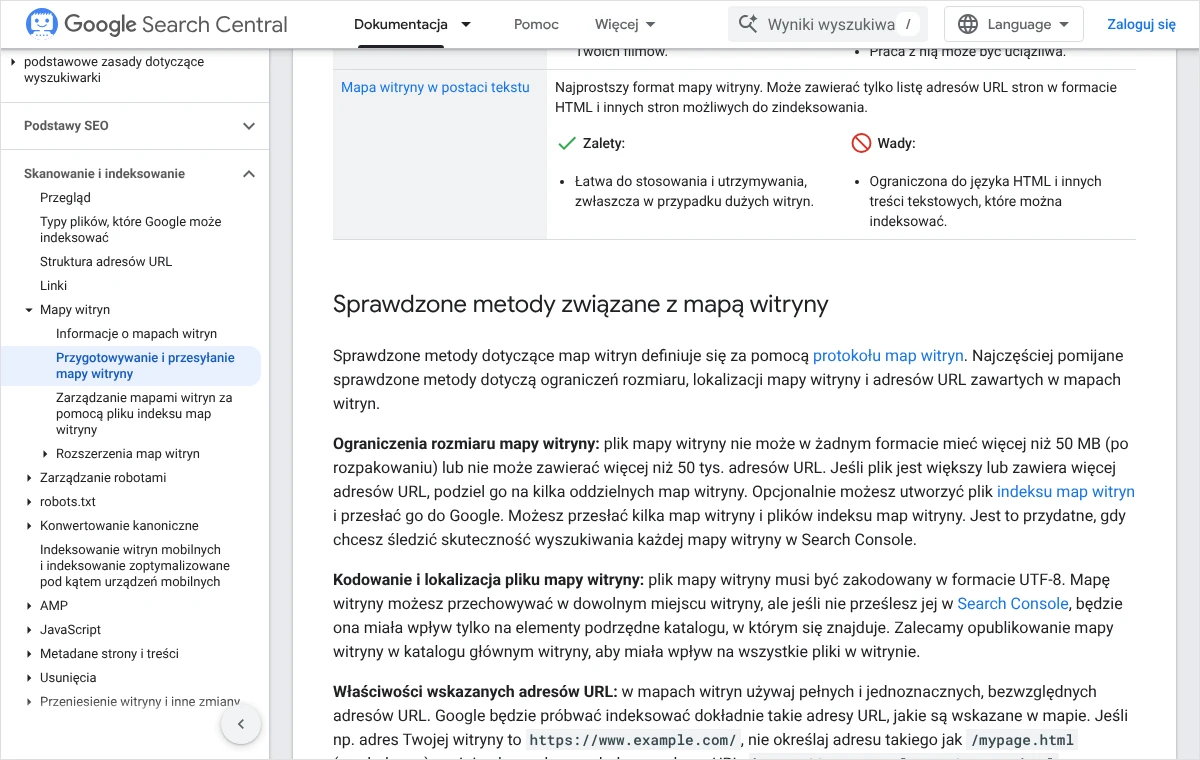Select the Dokumentacja tab
Viewport: 1200px width, 760px height.
pyautogui.click(x=401, y=24)
